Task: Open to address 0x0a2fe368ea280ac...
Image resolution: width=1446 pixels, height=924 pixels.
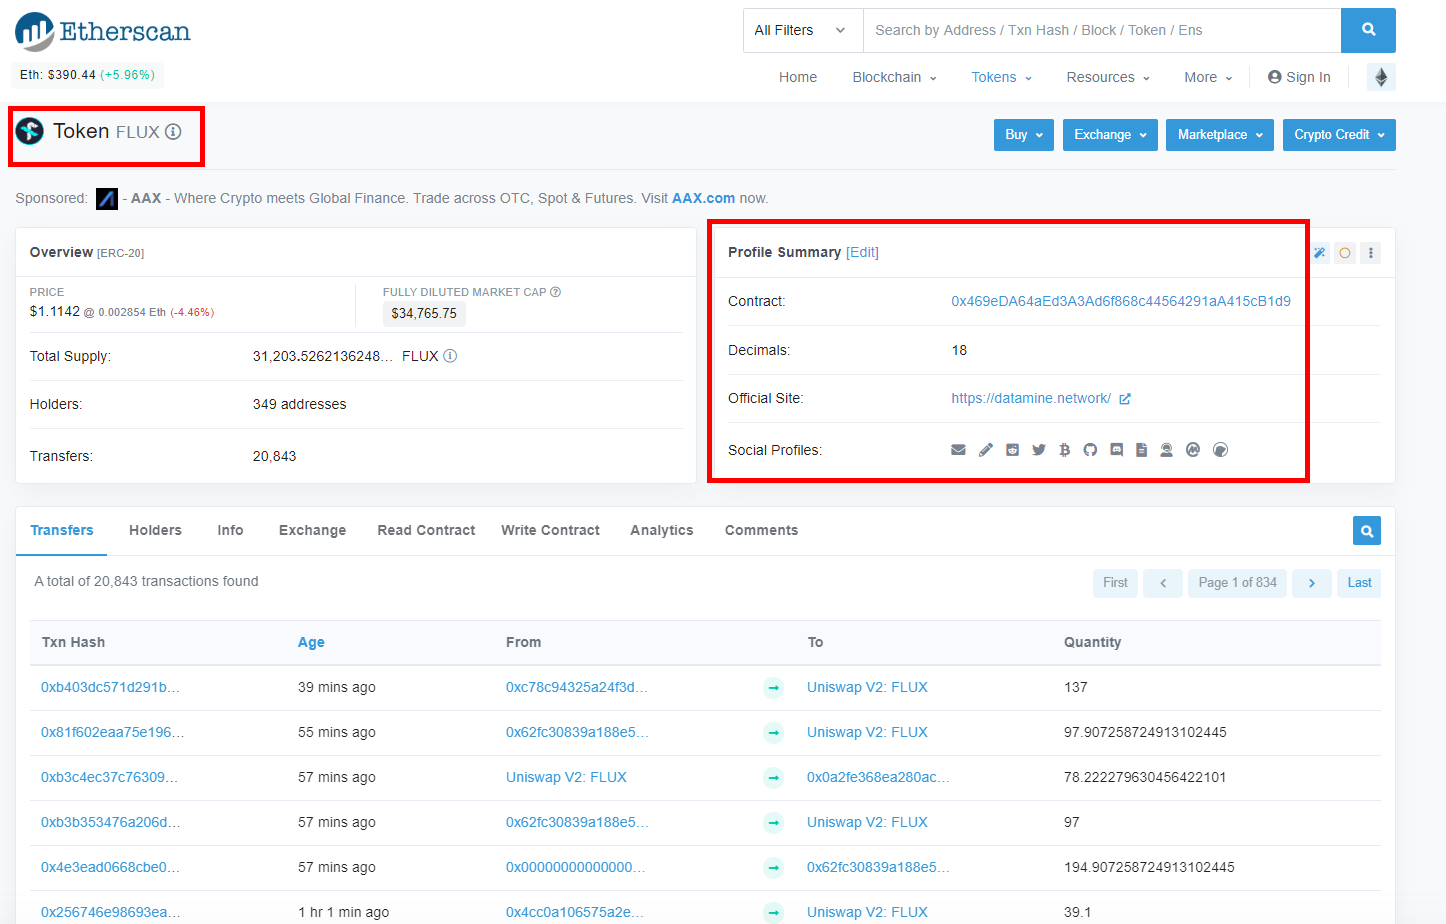Action: tap(878, 778)
